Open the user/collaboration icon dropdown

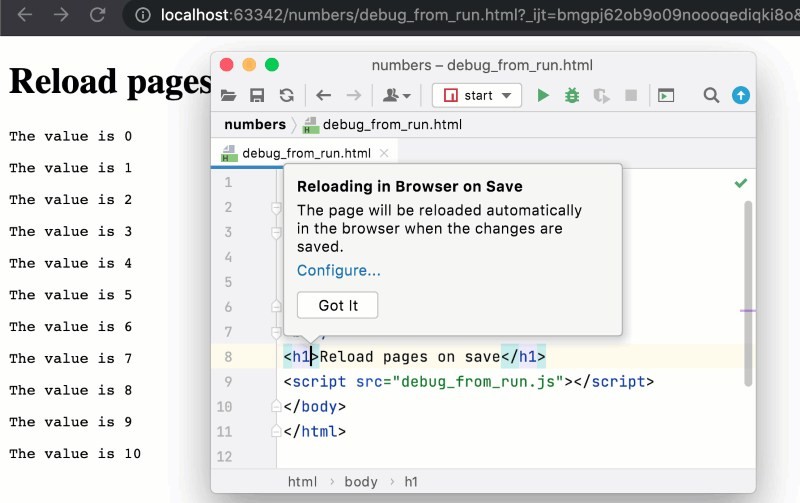(396, 95)
